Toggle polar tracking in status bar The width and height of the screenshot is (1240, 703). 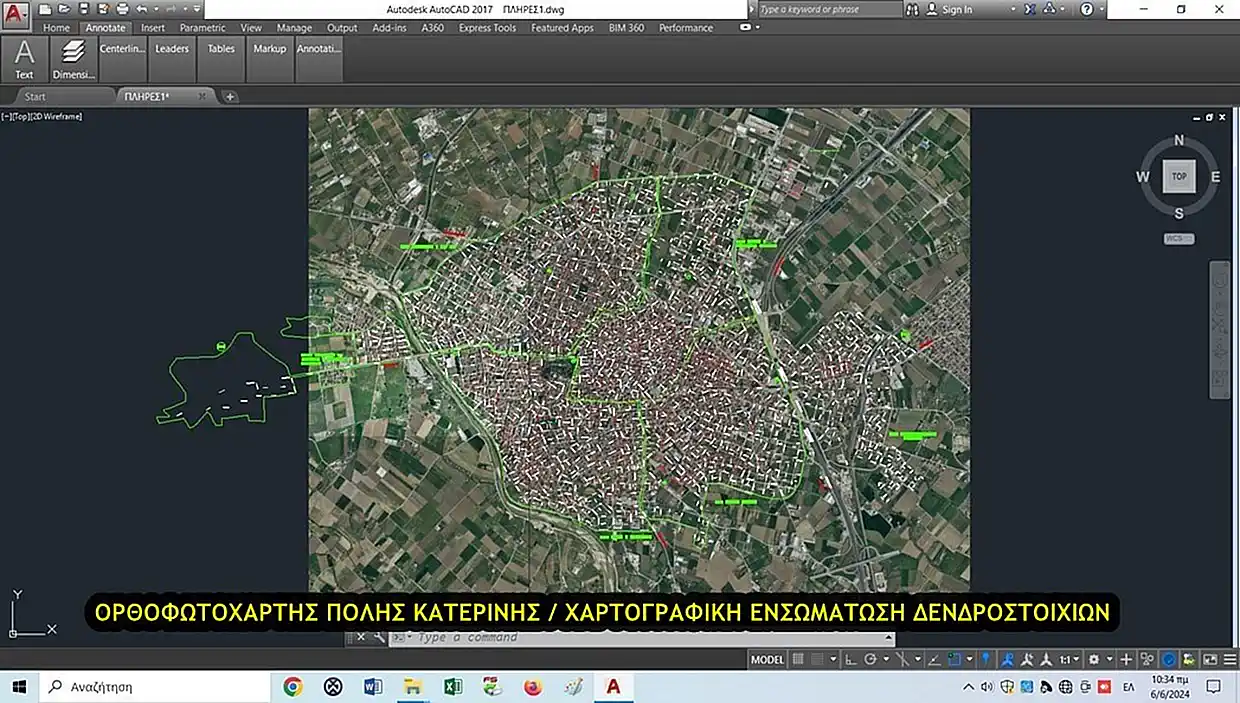click(870, 659)
